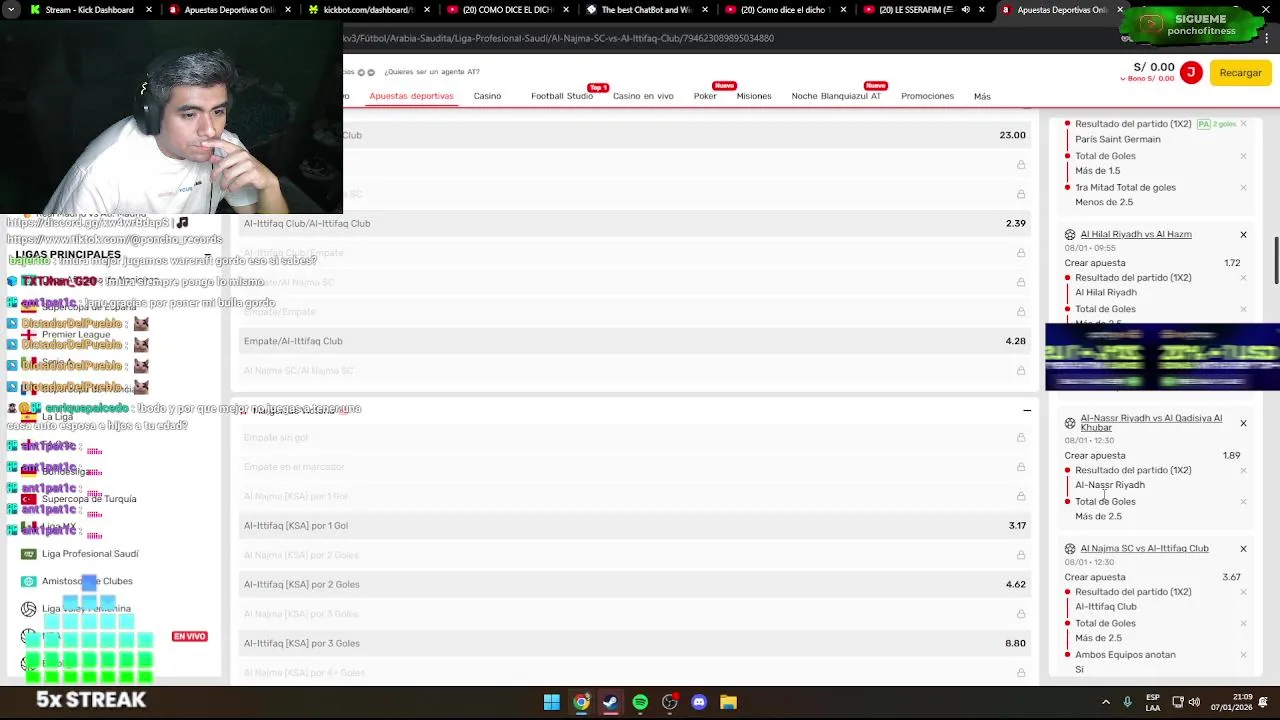
Task: Go to the Misiones page
Action: point(754,96)
